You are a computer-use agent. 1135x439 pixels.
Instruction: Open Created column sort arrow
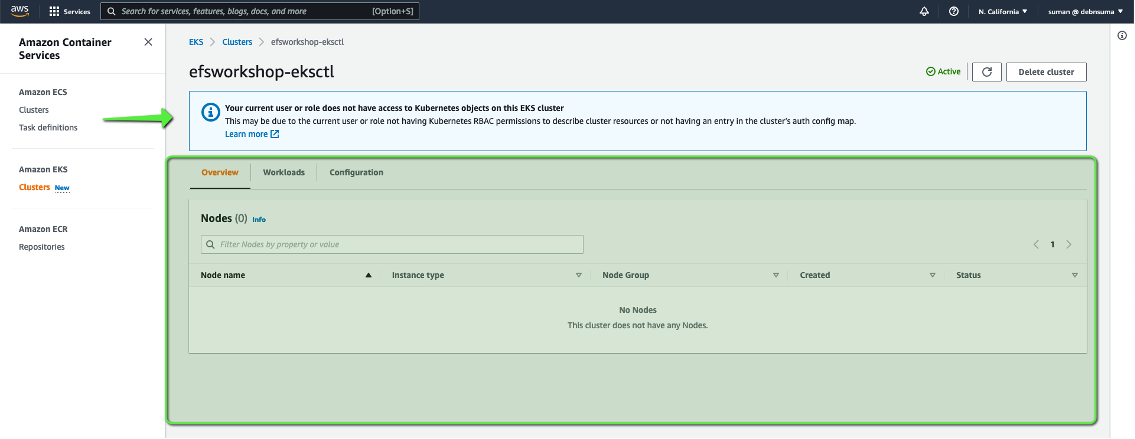click(932, 275)
